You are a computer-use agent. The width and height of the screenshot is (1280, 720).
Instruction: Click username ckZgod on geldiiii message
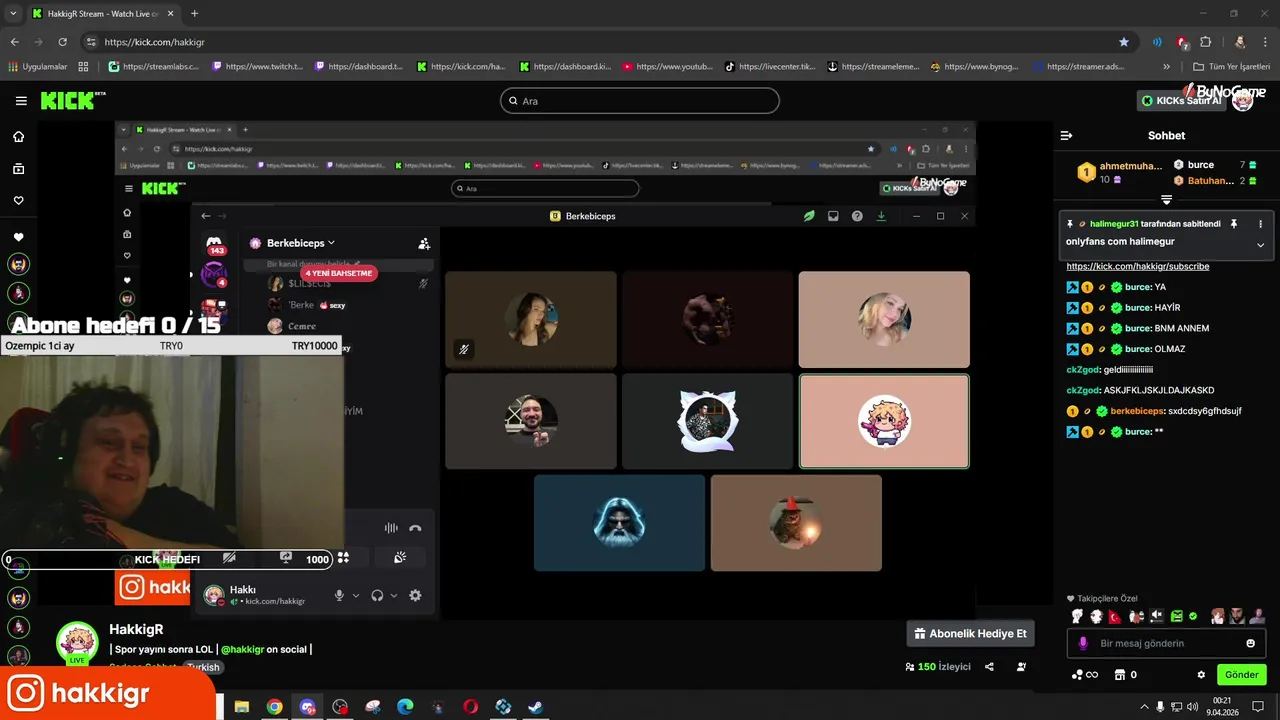pyautogui.click(x=1083, y=370)
